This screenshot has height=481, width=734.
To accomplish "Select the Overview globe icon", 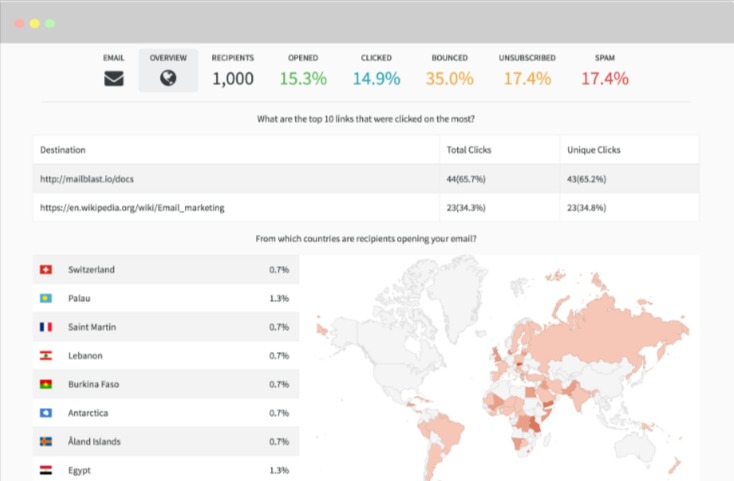I will pyautogui.click(x=168, y=78).
